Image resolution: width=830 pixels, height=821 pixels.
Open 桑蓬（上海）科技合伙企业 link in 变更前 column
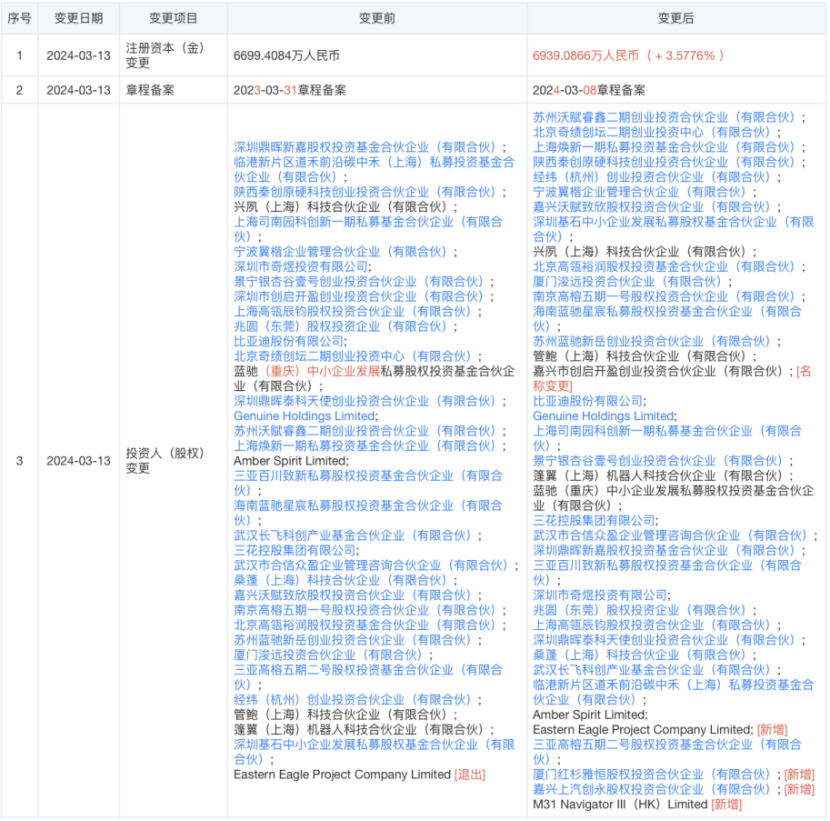point(340,580)
